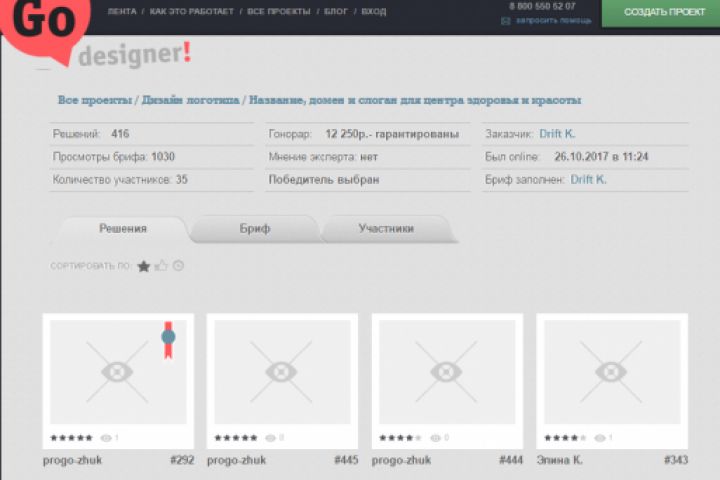Viewport: 720px width, 480px height.
Task: Click views eye icon under solution #343
Action: pos(600,438)
